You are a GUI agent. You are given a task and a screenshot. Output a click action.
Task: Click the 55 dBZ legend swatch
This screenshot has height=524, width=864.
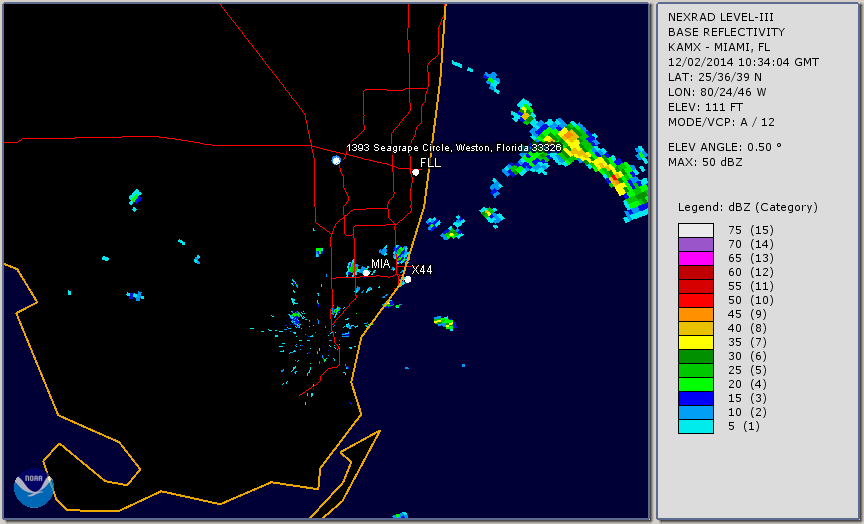coord(696,287)
